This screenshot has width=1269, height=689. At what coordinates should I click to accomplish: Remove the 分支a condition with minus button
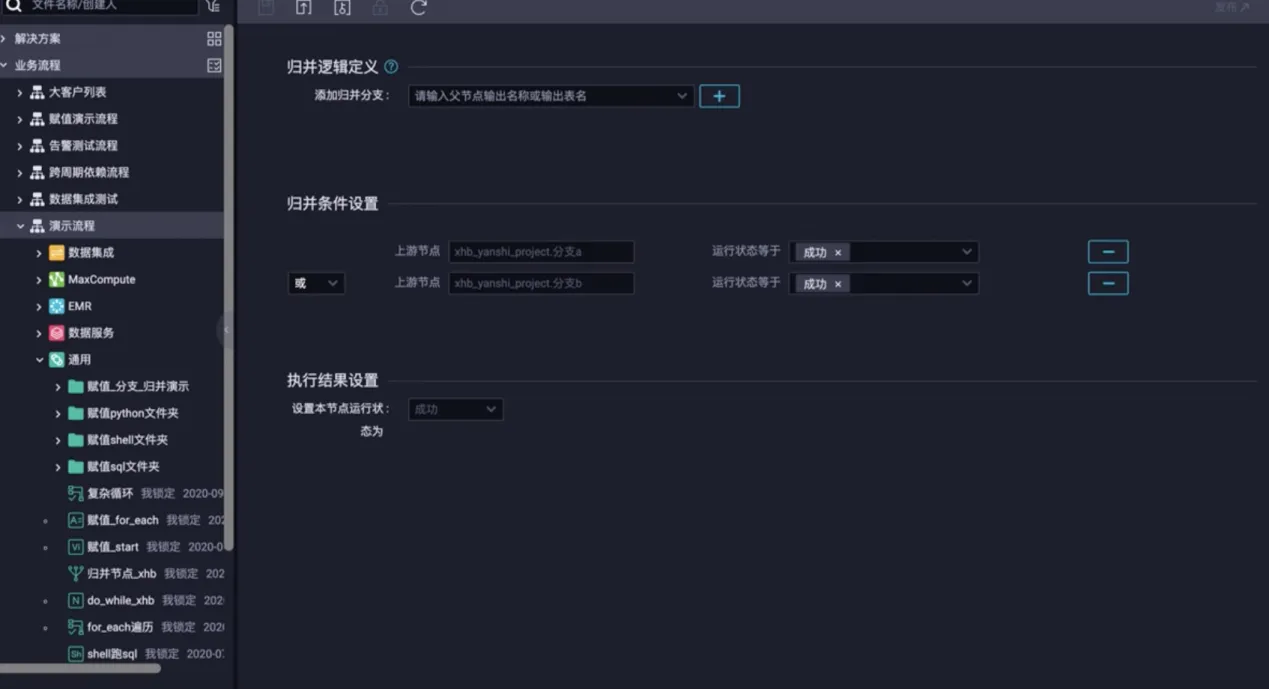(1108, 252)
